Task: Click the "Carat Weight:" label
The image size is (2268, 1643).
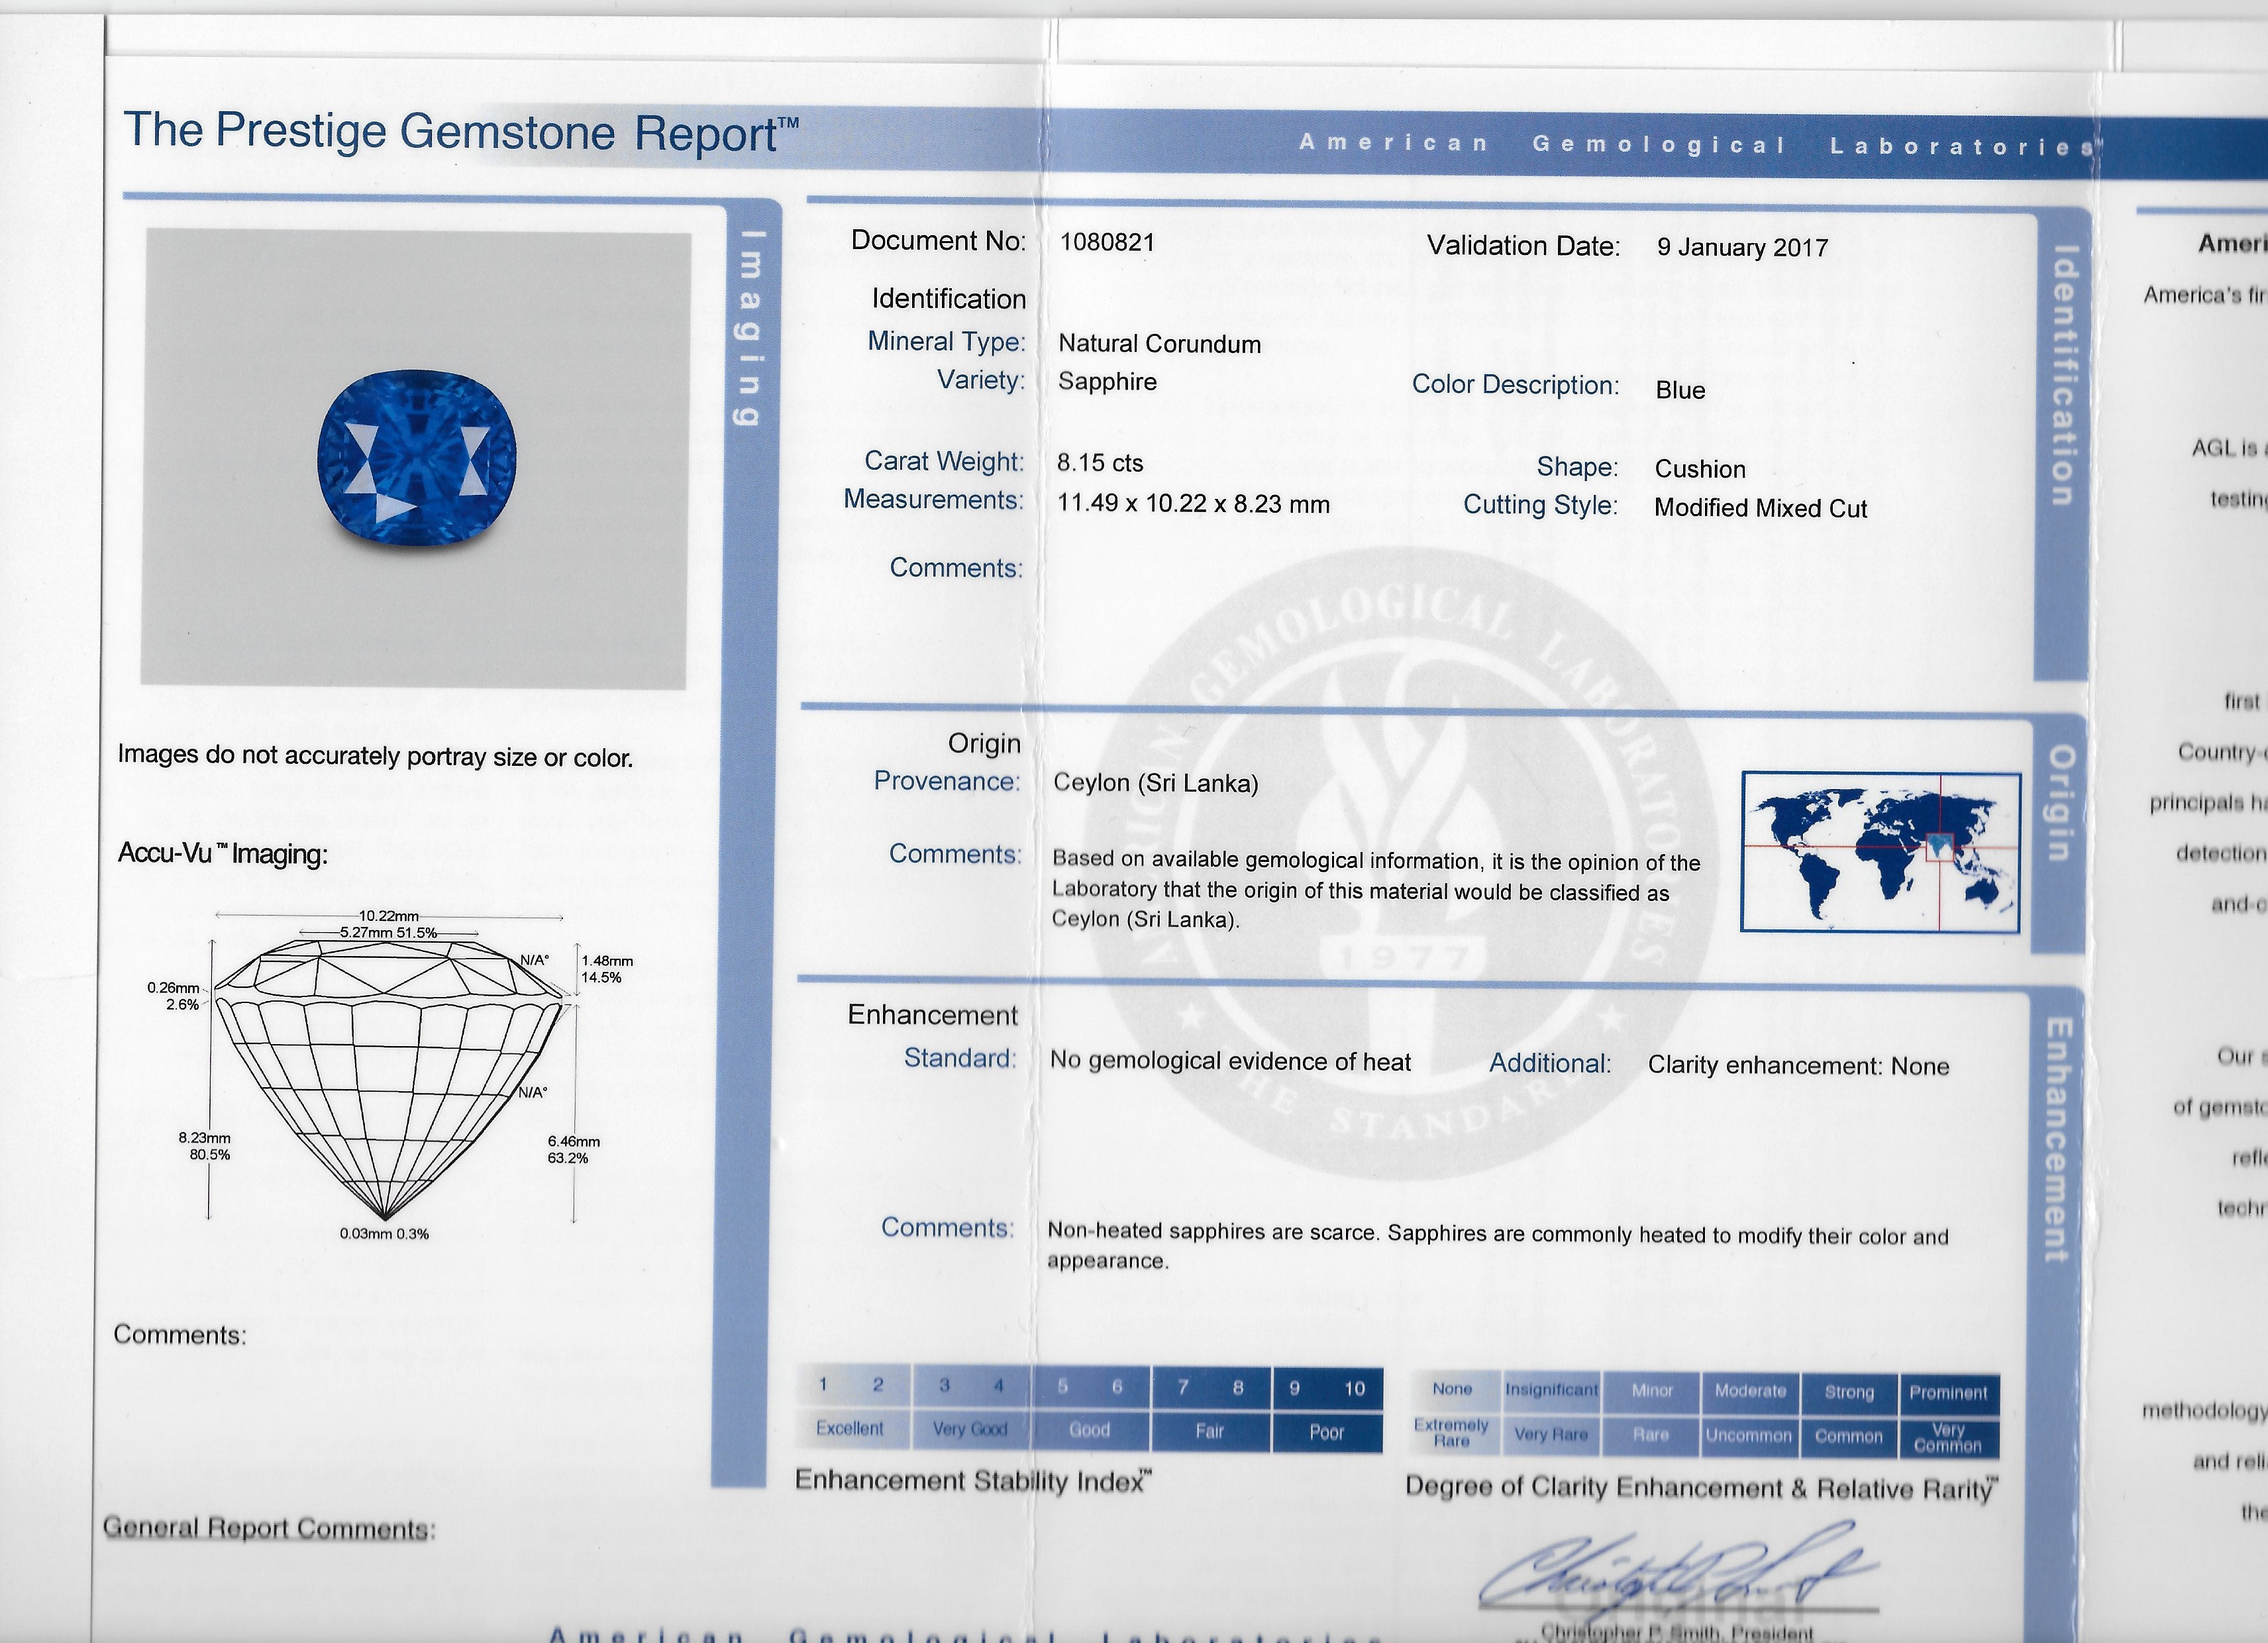Action: (944, 461)
